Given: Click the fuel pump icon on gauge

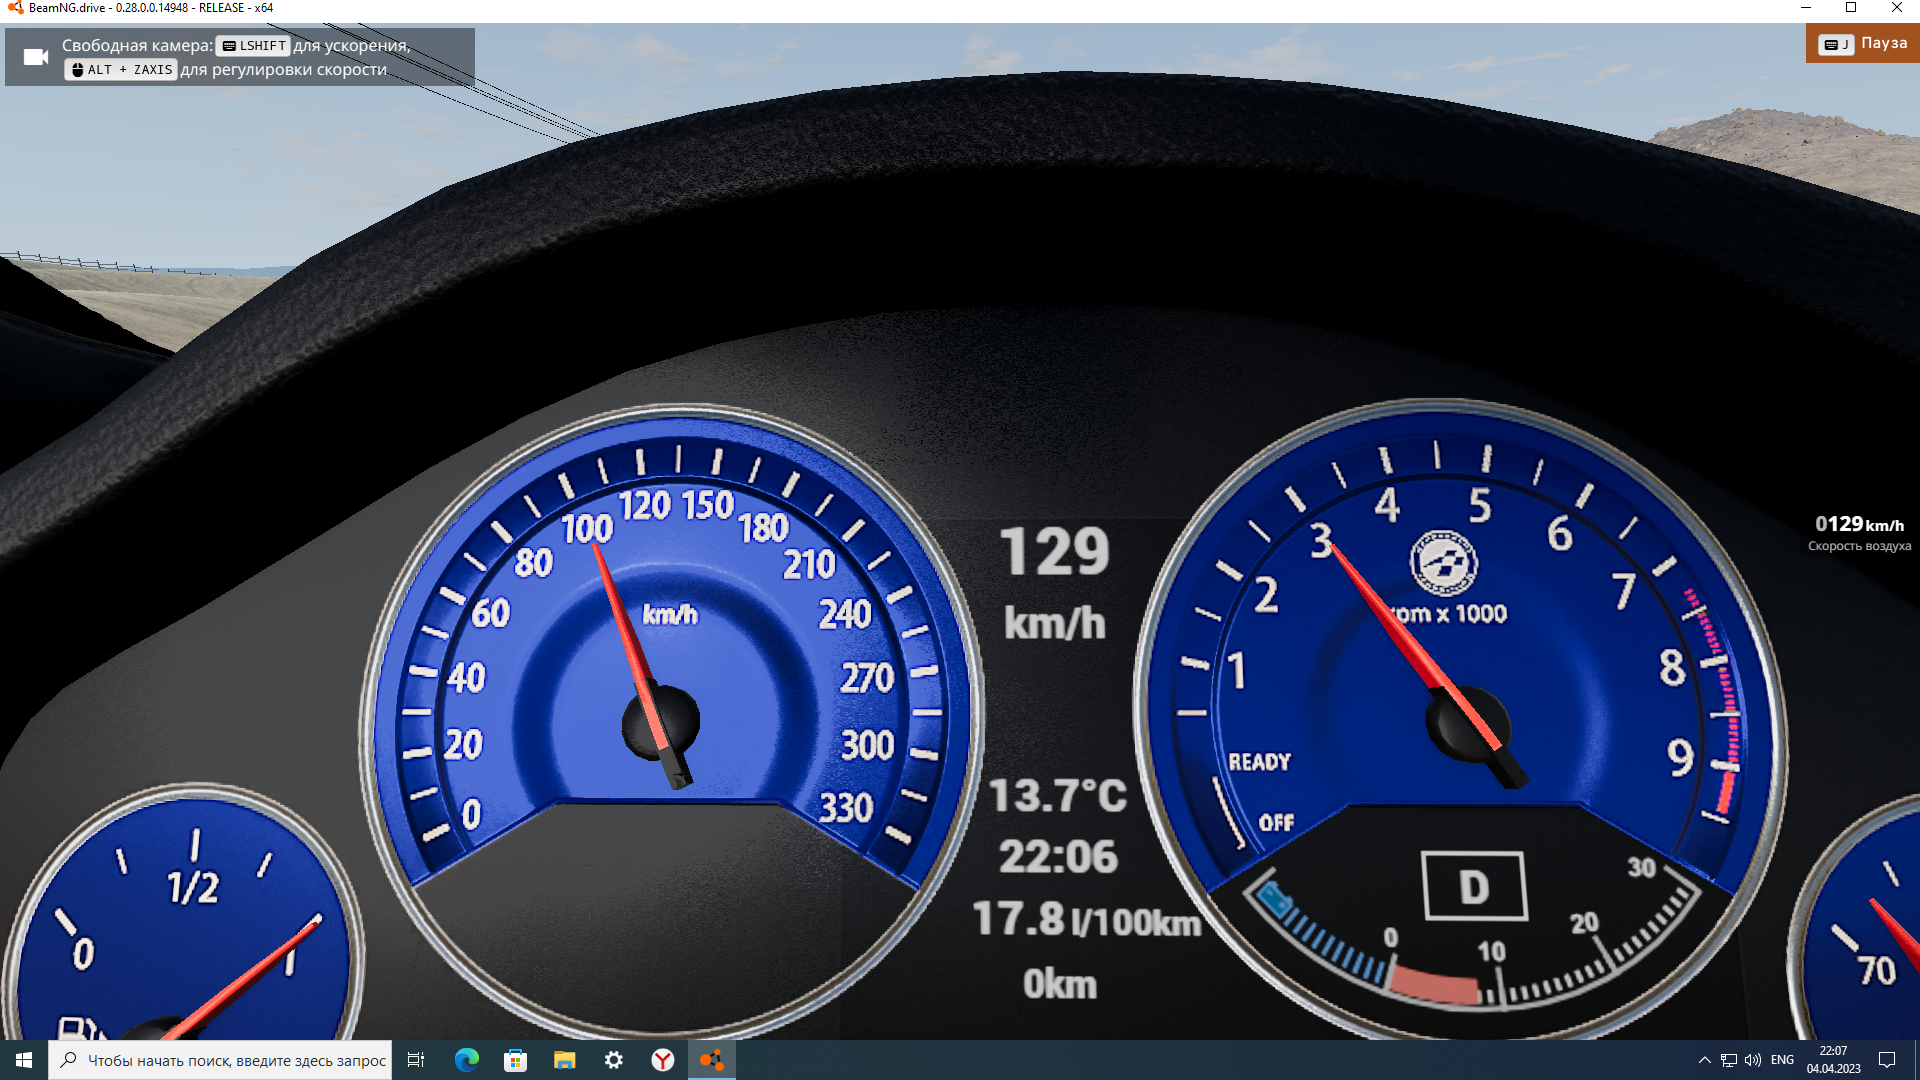Looking at the screenshot, I should point(80,1028).
